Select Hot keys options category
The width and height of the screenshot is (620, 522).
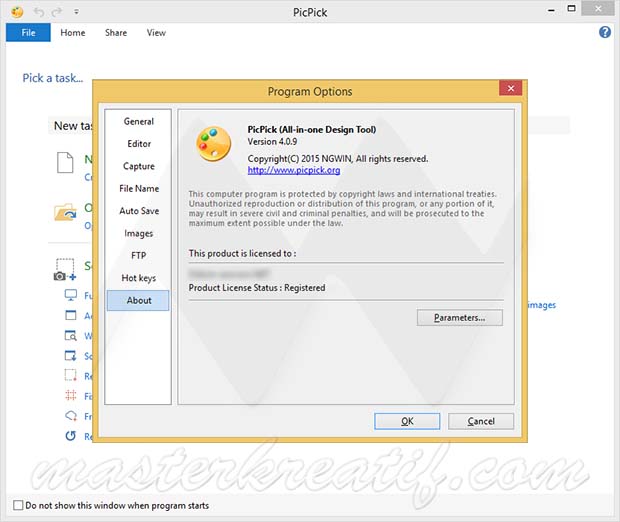138,278
